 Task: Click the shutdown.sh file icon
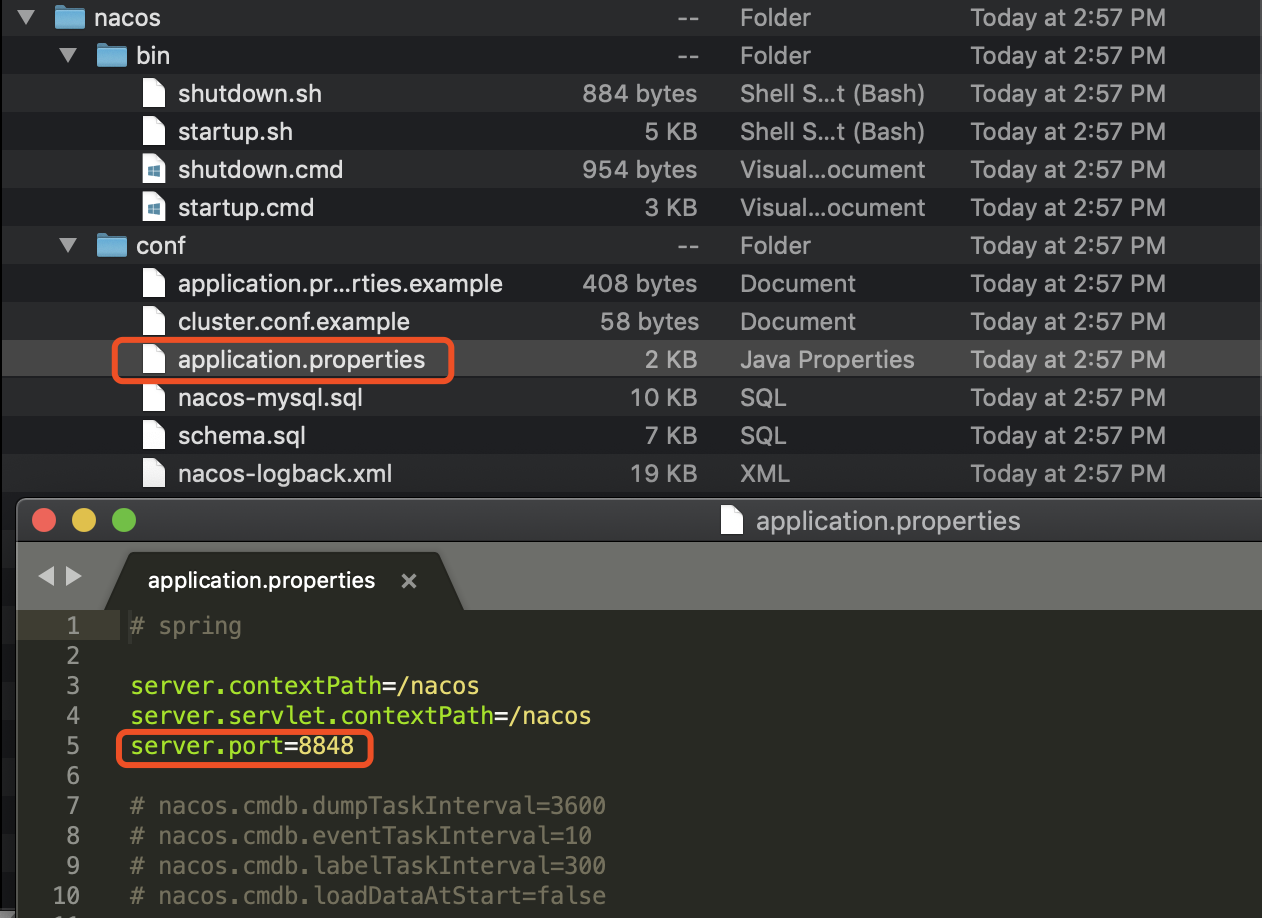(x=153, y=93)
